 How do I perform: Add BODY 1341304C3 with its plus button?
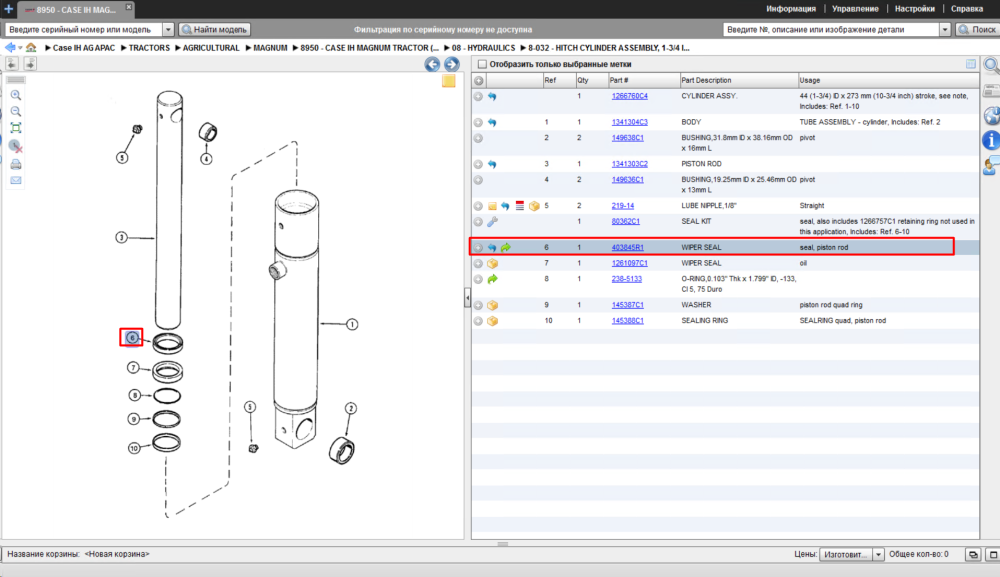point(478,122)
